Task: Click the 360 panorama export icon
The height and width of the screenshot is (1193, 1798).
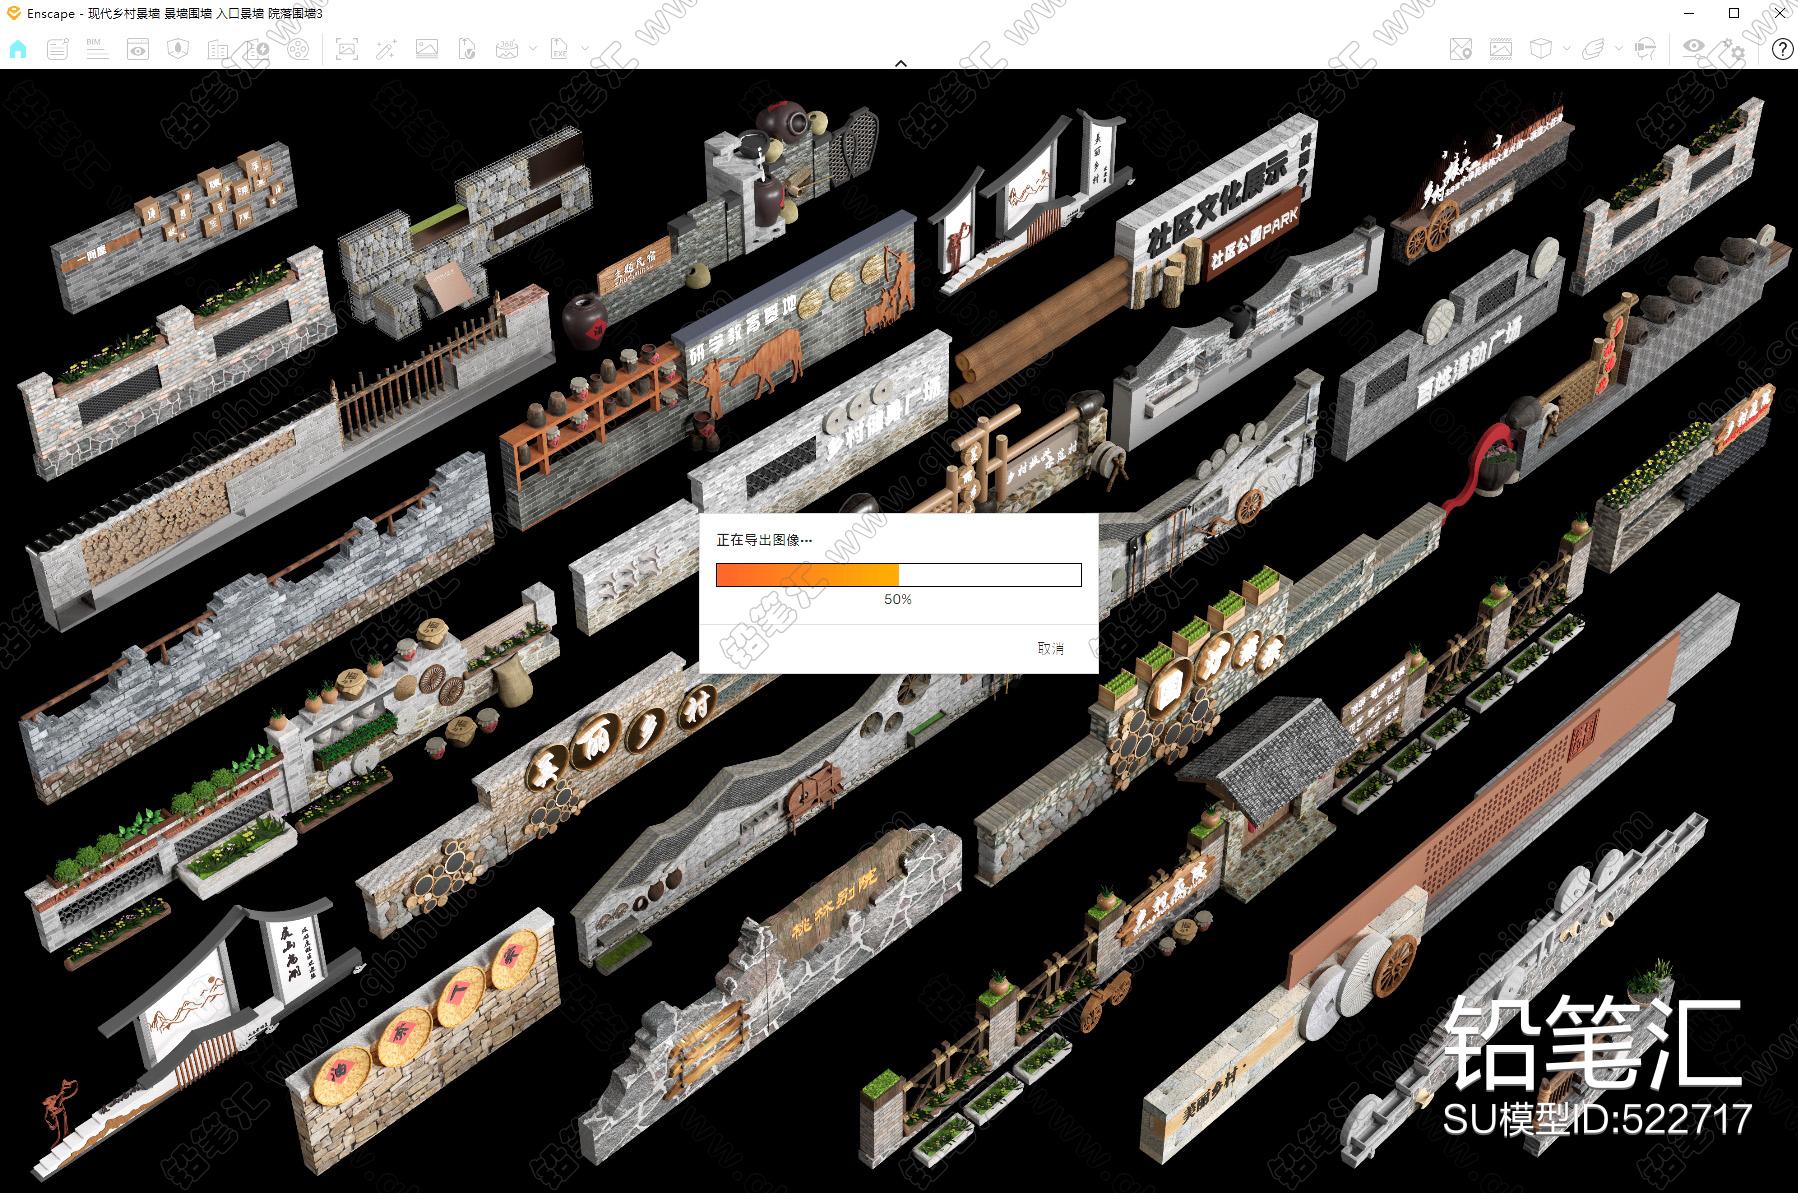Action: 507,49
